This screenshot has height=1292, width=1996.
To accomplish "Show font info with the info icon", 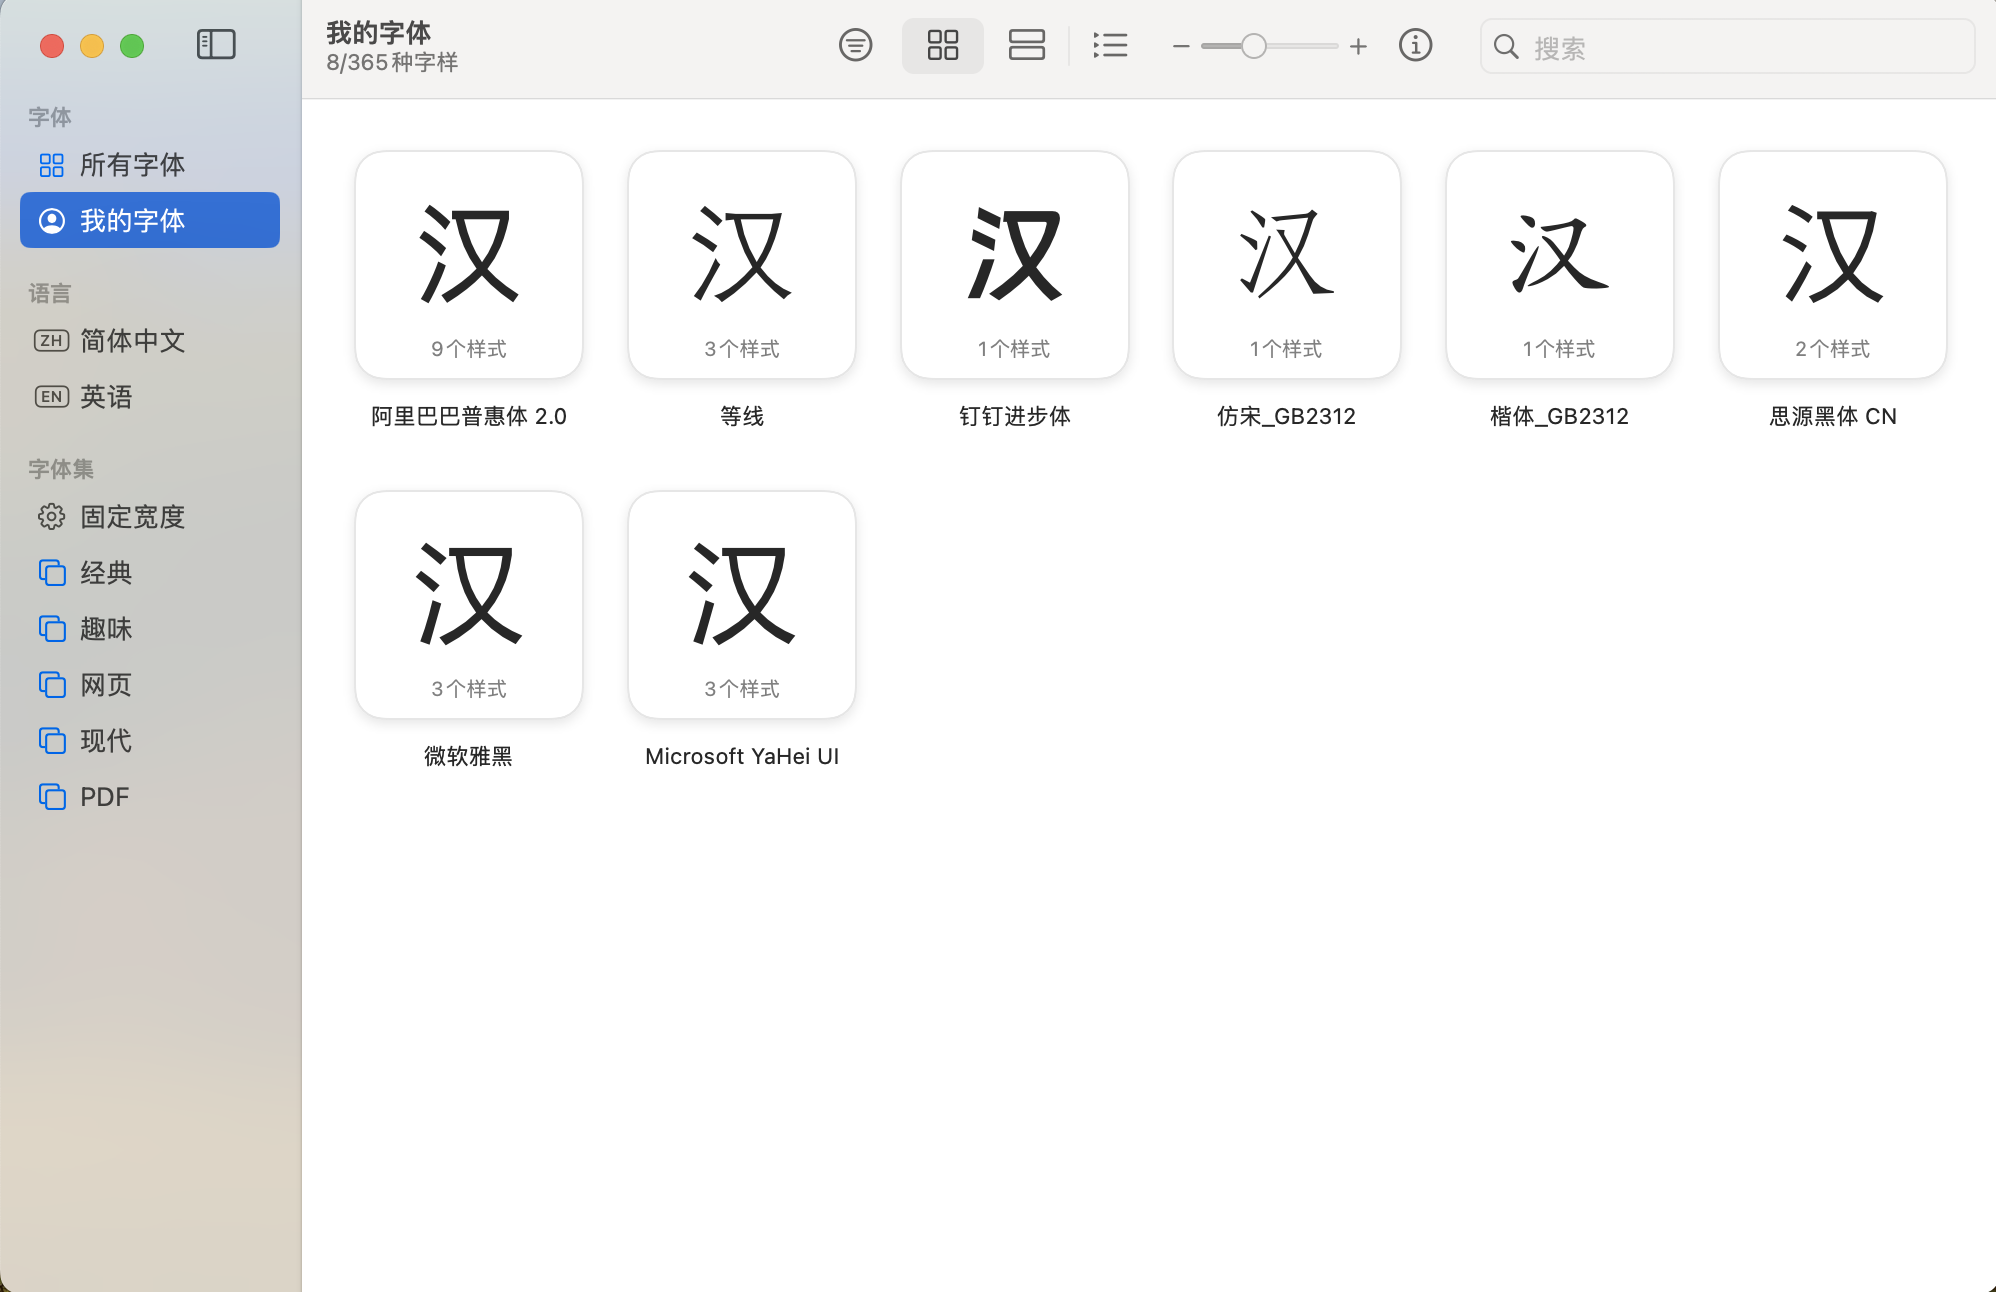I will [x=1415, y=45].
